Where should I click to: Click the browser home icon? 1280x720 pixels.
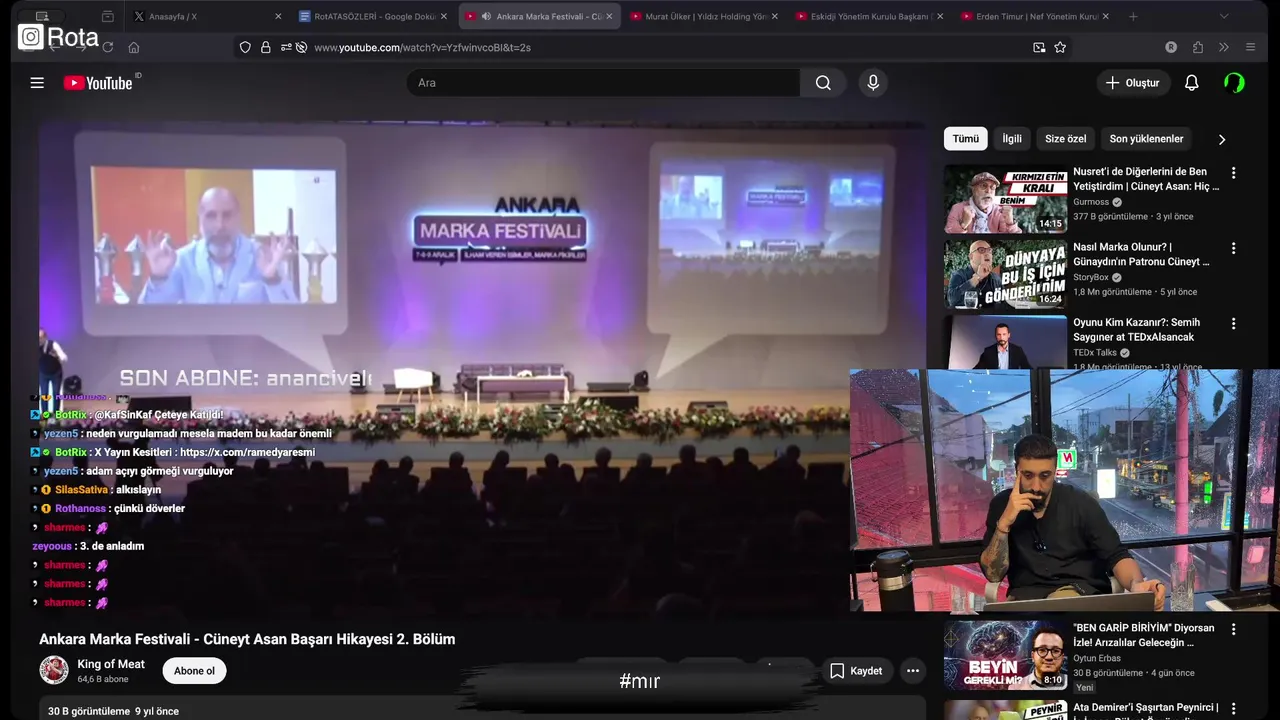[134, 47]
